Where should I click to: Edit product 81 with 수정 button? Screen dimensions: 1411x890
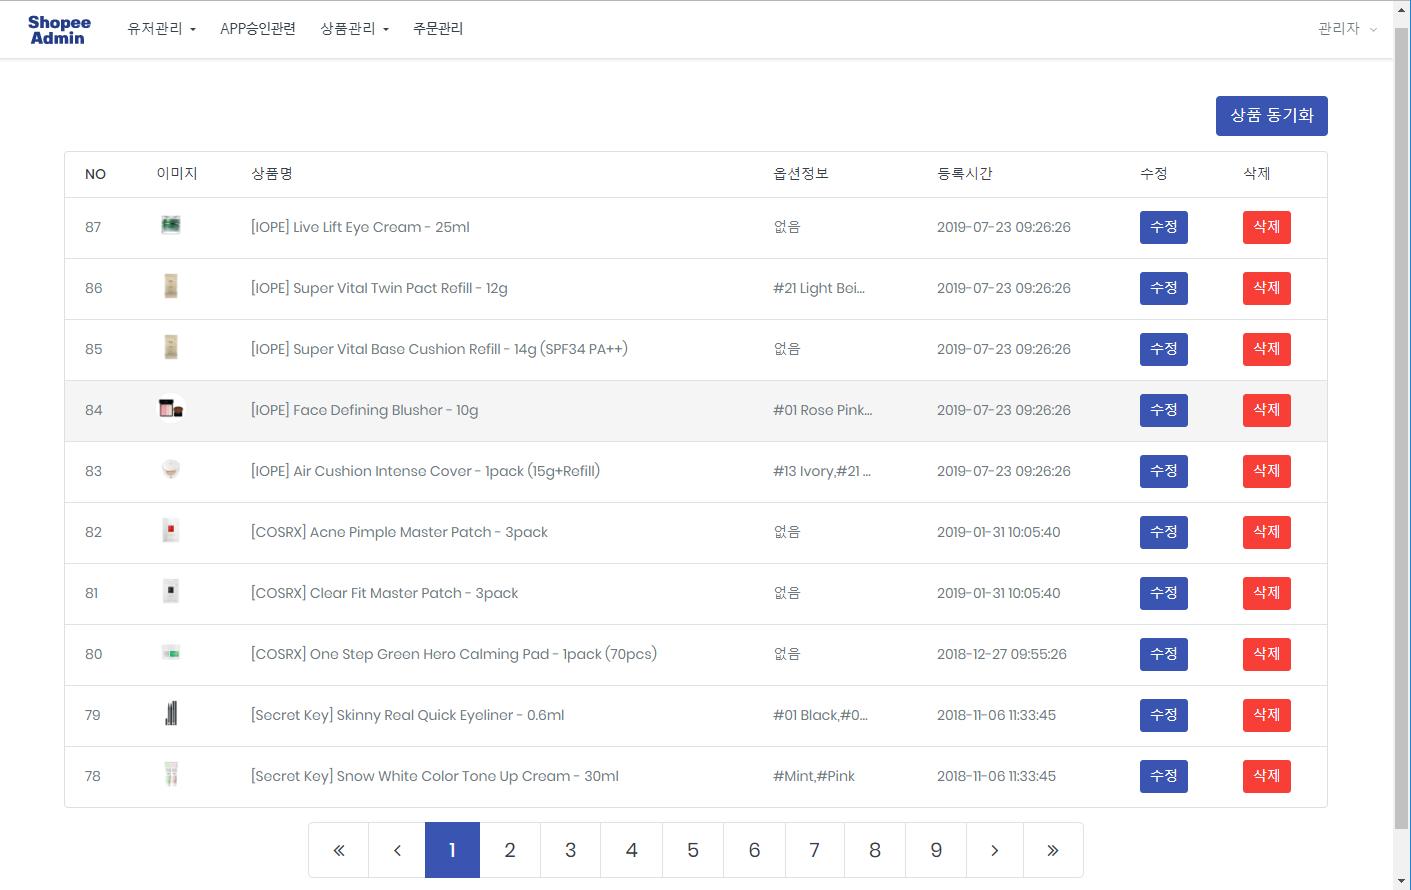[x=1163, y=593]
